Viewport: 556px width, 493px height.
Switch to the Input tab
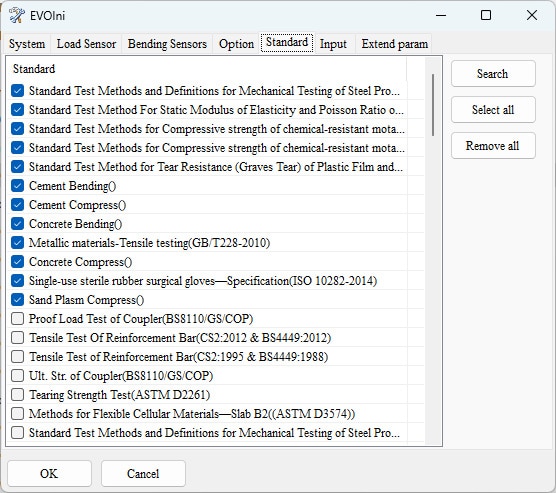pyautogui.click(x=333, y=44)
